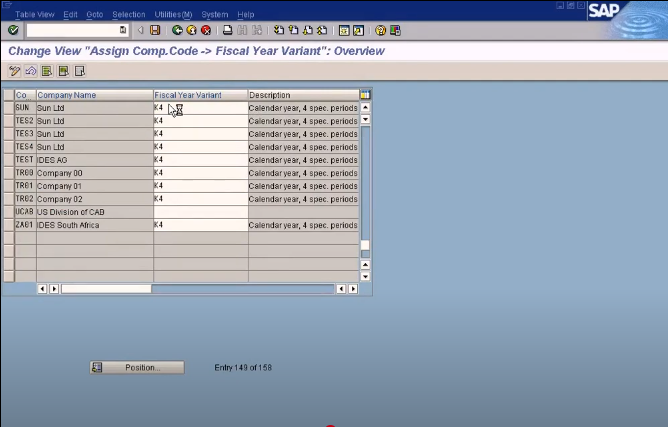This screenshot has width=668, height=427.
Task: Open the Help menu
Action: (246, 14)
